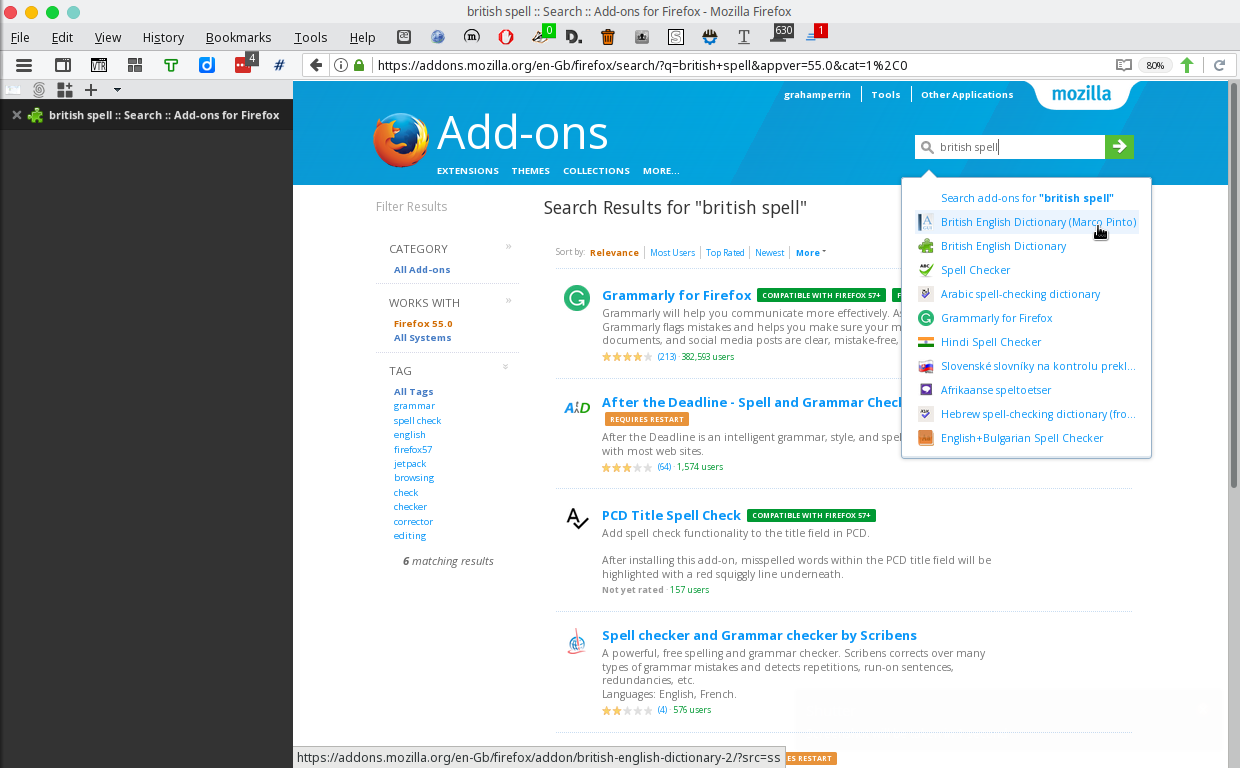
Task: Open the Bookmarks menu
Action: 238,37
